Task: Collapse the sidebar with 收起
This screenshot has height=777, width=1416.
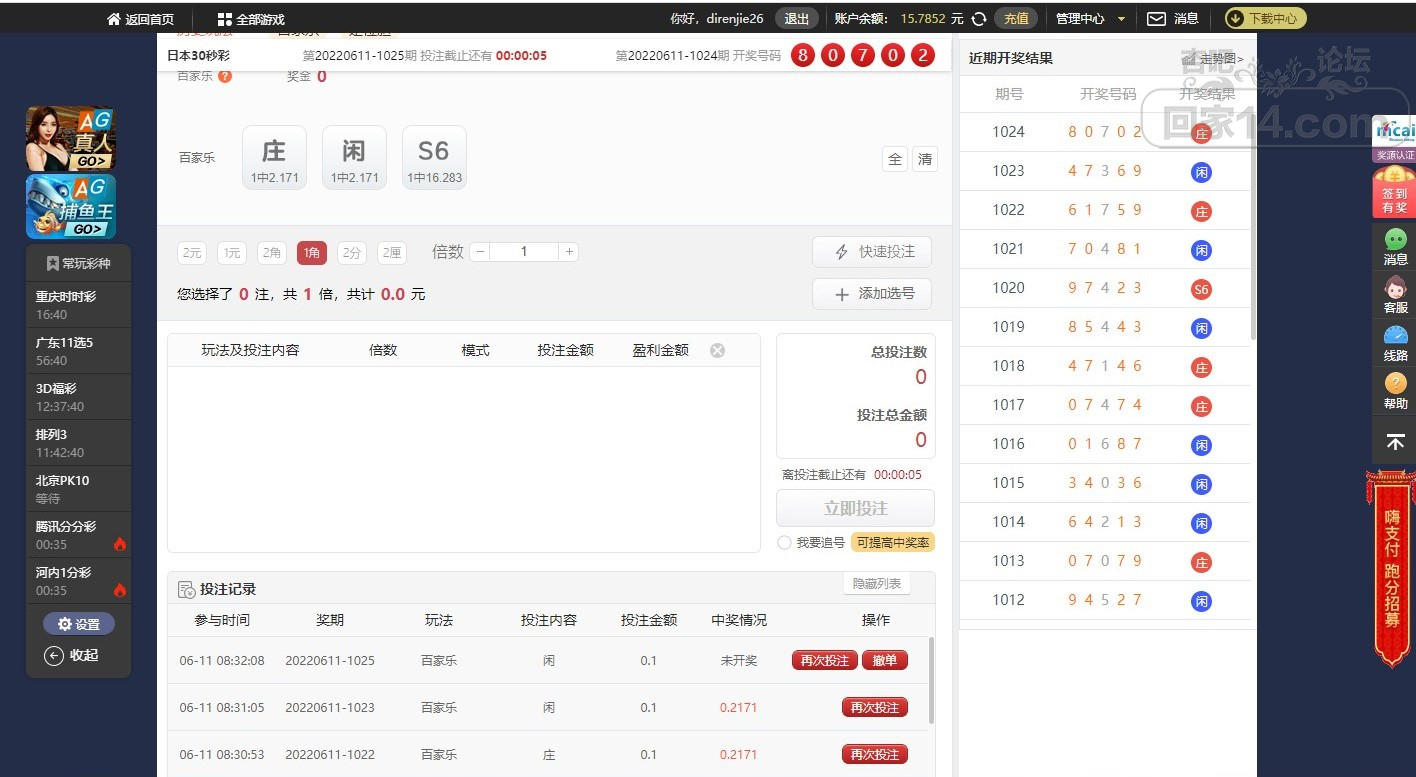Action: pos(72,656)
